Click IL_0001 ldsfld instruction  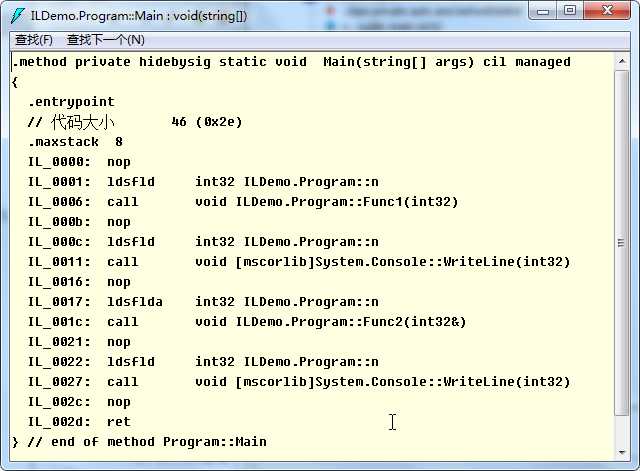coord(203,182)
